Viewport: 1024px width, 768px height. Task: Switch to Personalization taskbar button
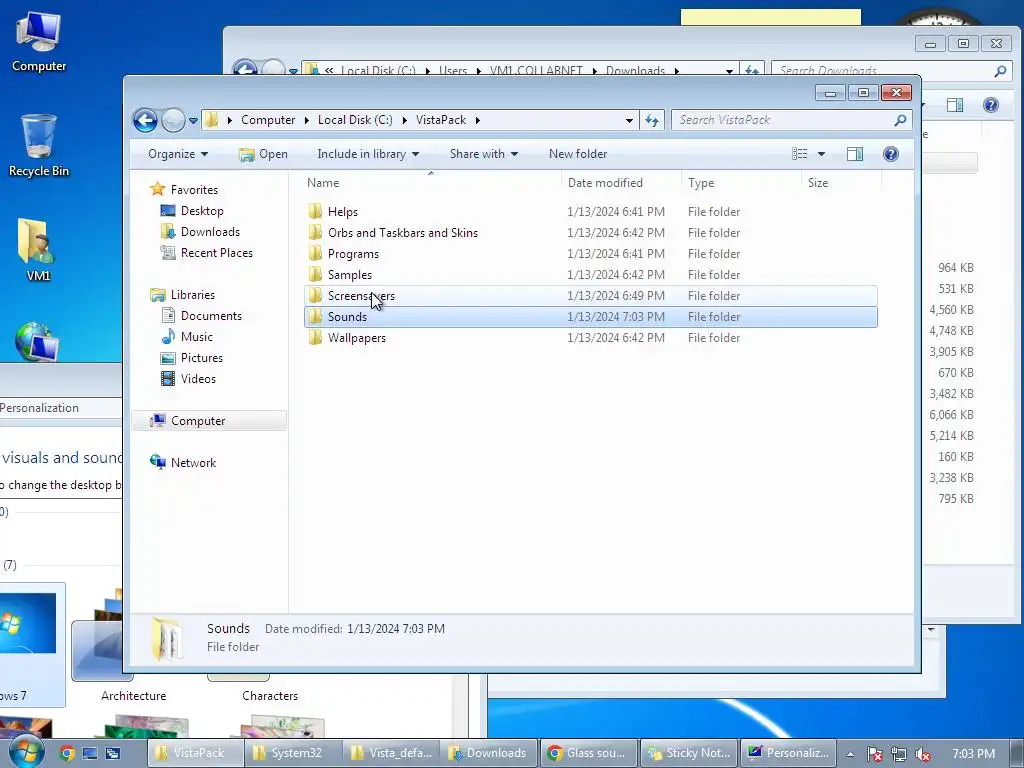(788, 753)
